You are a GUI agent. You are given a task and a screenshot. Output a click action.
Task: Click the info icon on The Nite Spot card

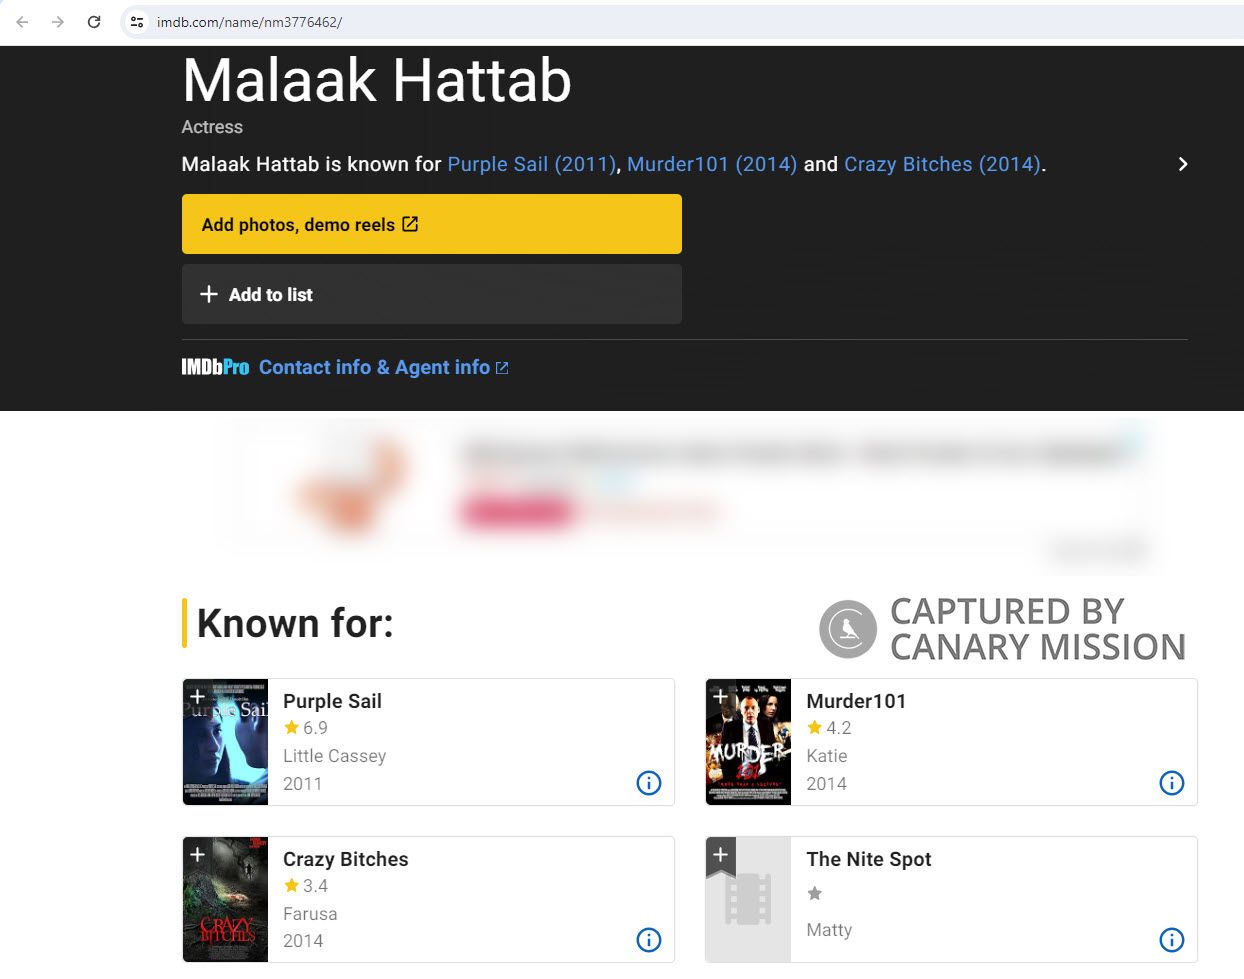(x=1171, y=940)
